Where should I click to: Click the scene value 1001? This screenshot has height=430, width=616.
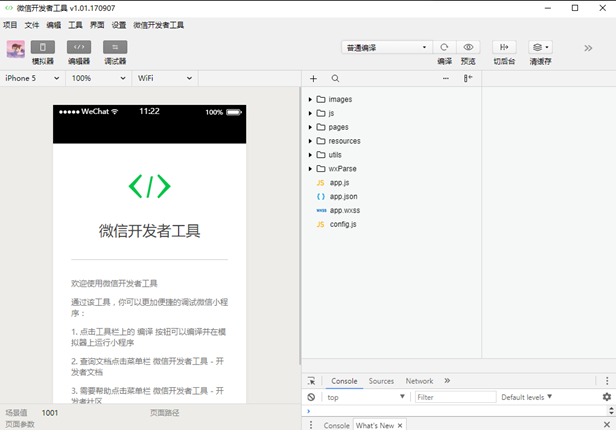pos(50,413)
